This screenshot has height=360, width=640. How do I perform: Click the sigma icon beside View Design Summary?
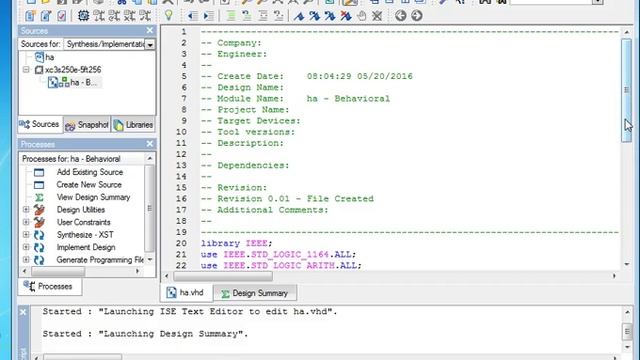tap(39, 198)
